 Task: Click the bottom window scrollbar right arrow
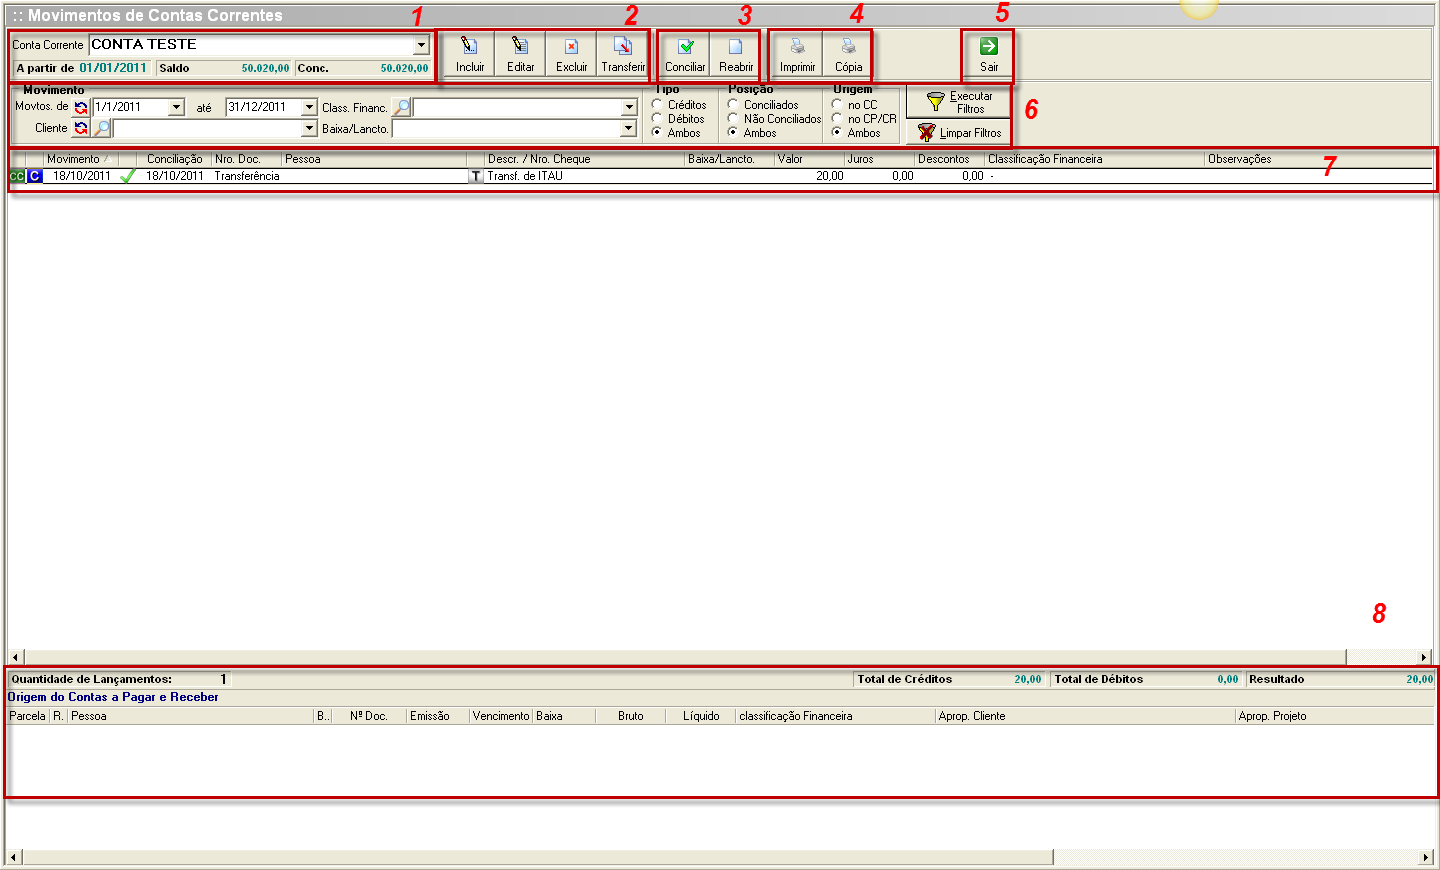(1426, 858)
